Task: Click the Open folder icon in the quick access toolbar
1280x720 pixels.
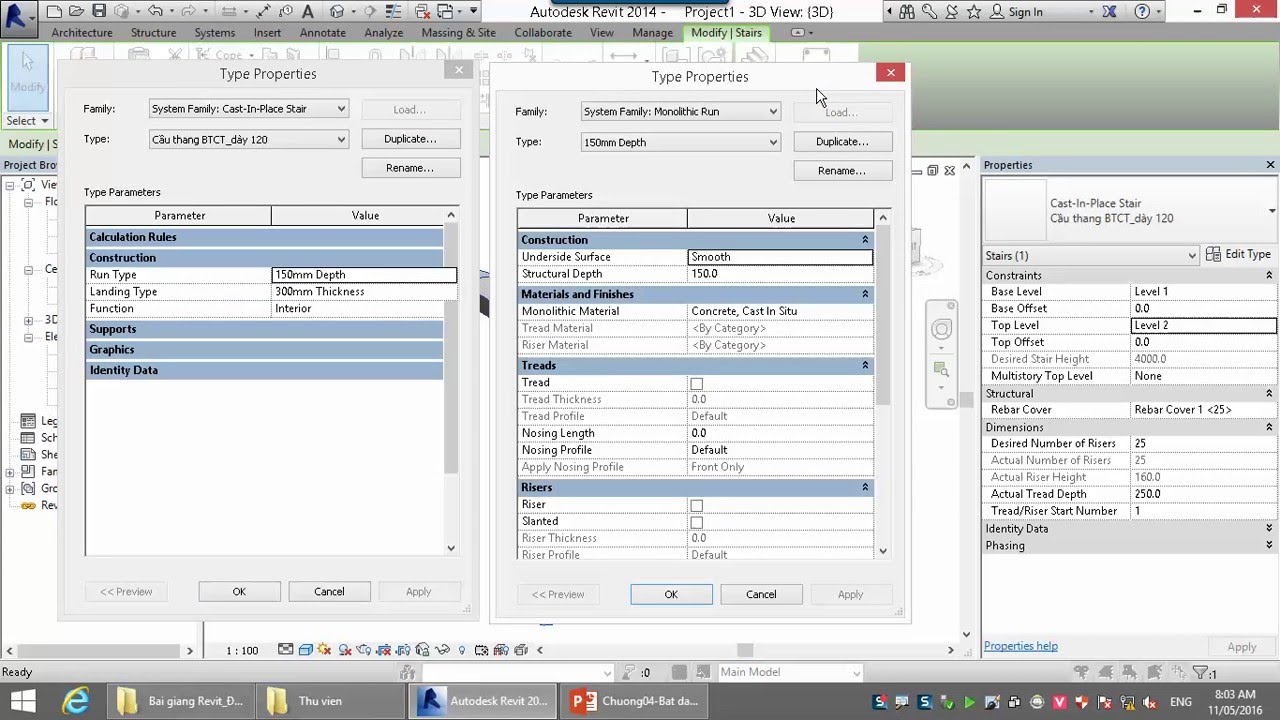Action: click(x=76, y=12)
